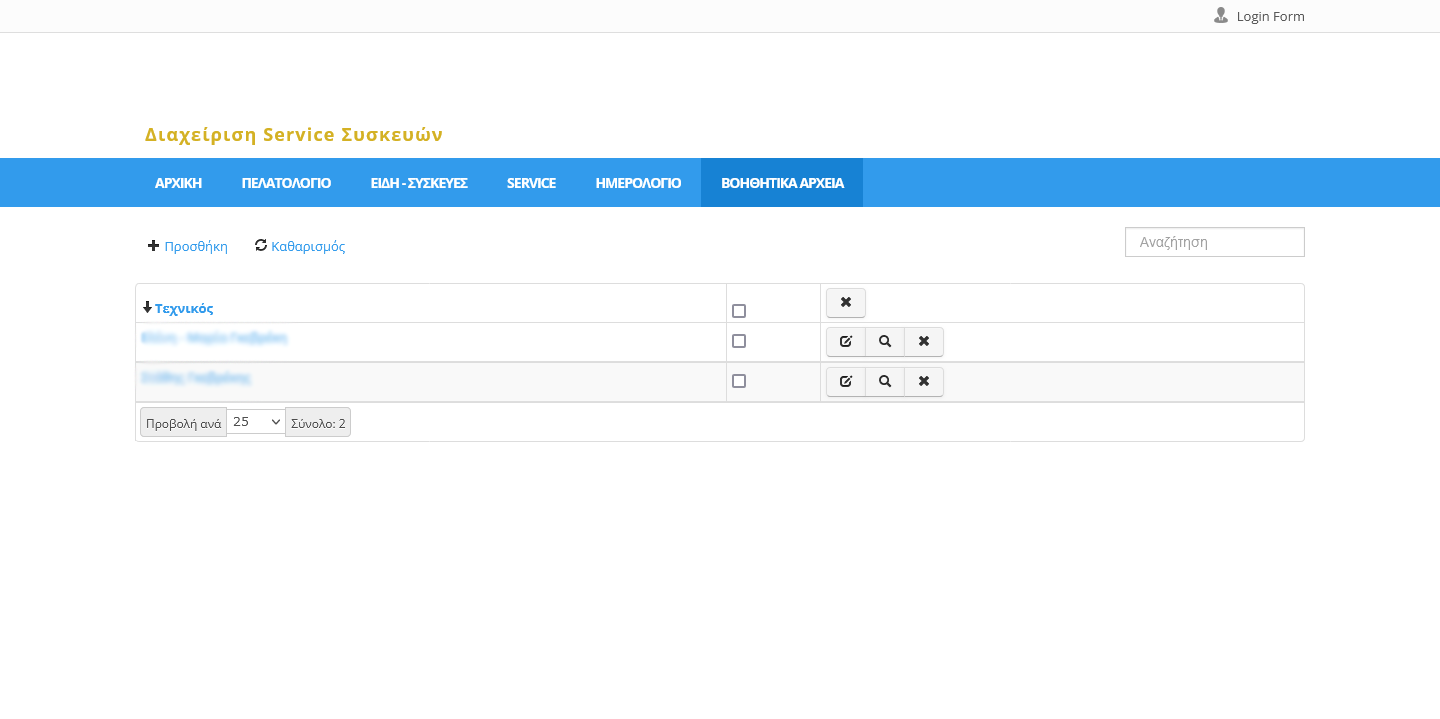The width and height of the screenshot is (1440, 719).
Task: Click the edit icon in first technician row
Action: click(x=846, y=342)
